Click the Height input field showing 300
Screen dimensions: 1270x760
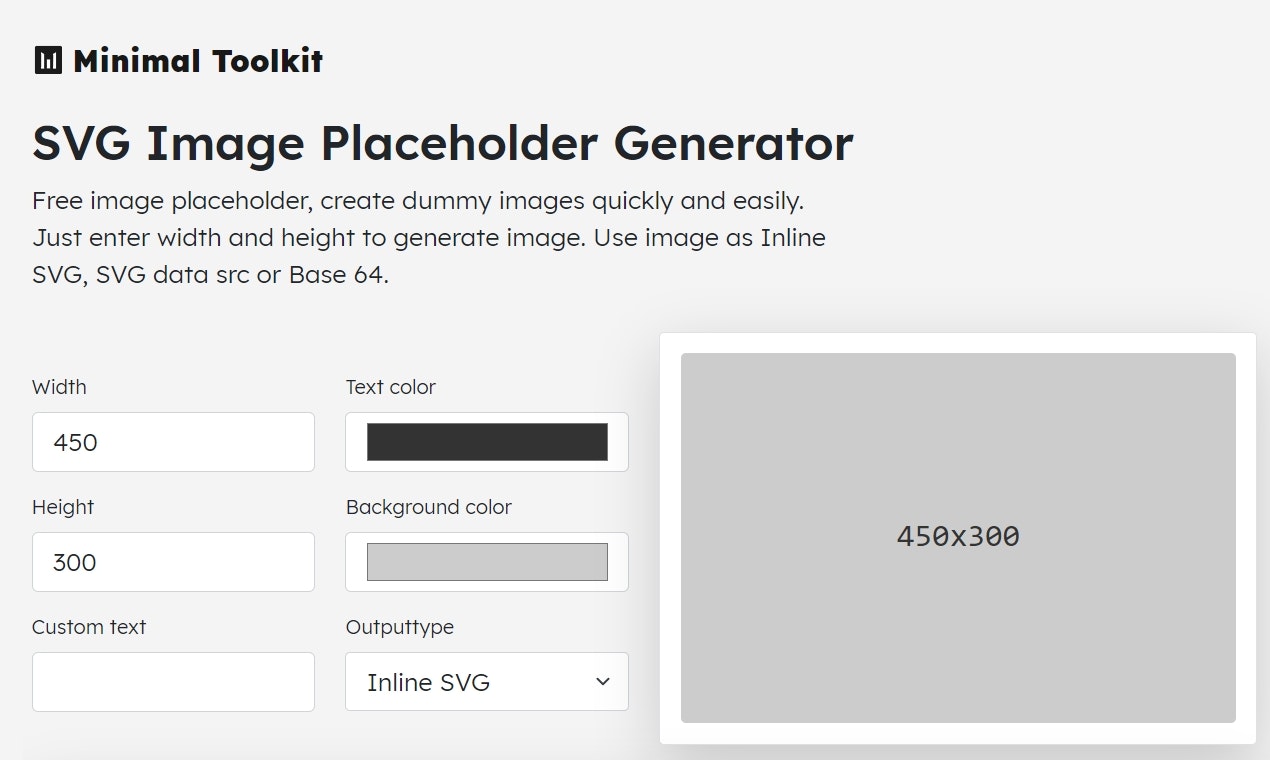click(173, 562)
